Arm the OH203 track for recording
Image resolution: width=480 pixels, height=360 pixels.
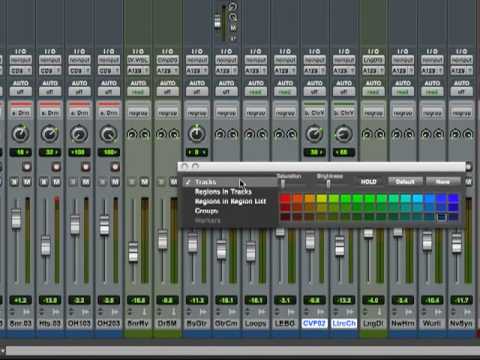tap(115, 166)
